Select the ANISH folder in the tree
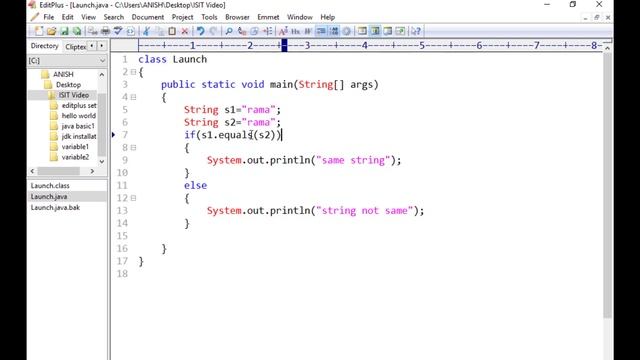This screenshot has width=640, height=360. point(63,74)
